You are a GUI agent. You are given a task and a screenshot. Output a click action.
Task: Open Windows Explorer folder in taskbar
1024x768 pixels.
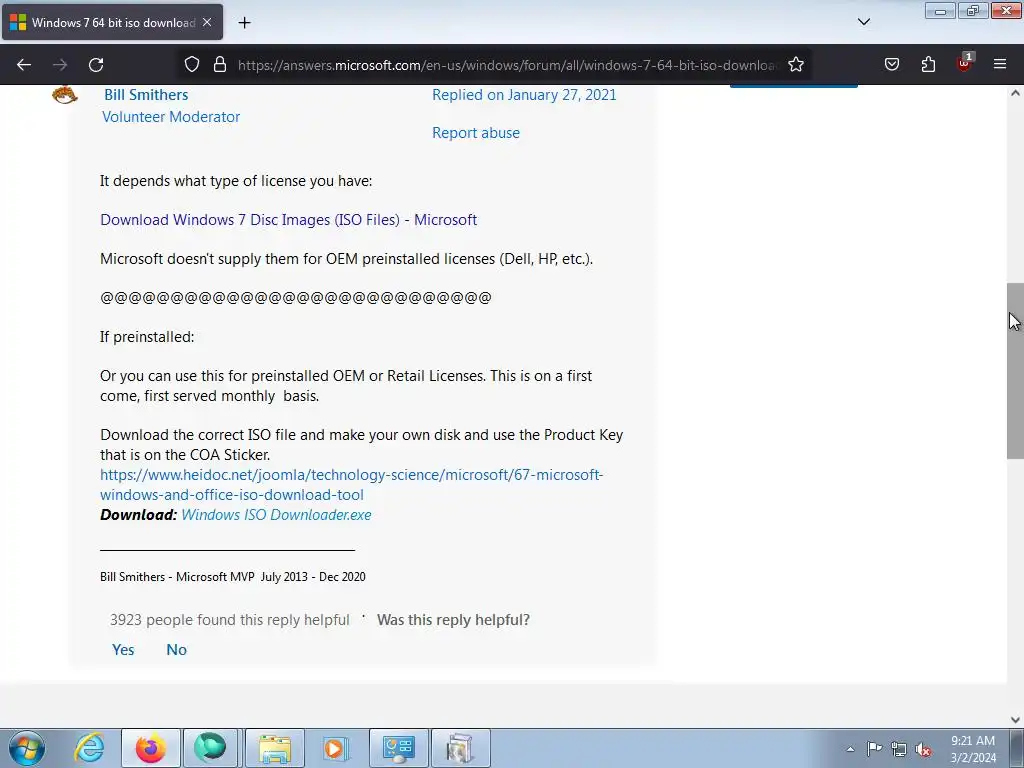pyautogui.click(x=275, y=748)
